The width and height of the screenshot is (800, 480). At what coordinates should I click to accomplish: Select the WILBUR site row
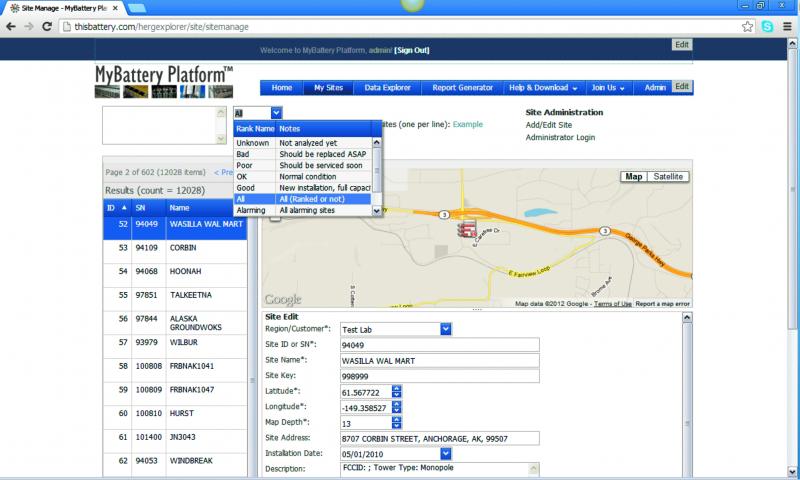tap(175, 346)
